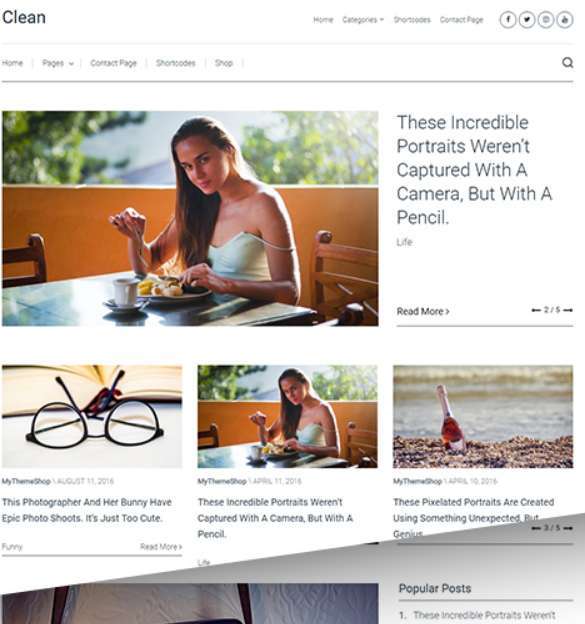Open the Facebook social icon
The height and width of the screenshot is (624, 585).
[508, 20]
